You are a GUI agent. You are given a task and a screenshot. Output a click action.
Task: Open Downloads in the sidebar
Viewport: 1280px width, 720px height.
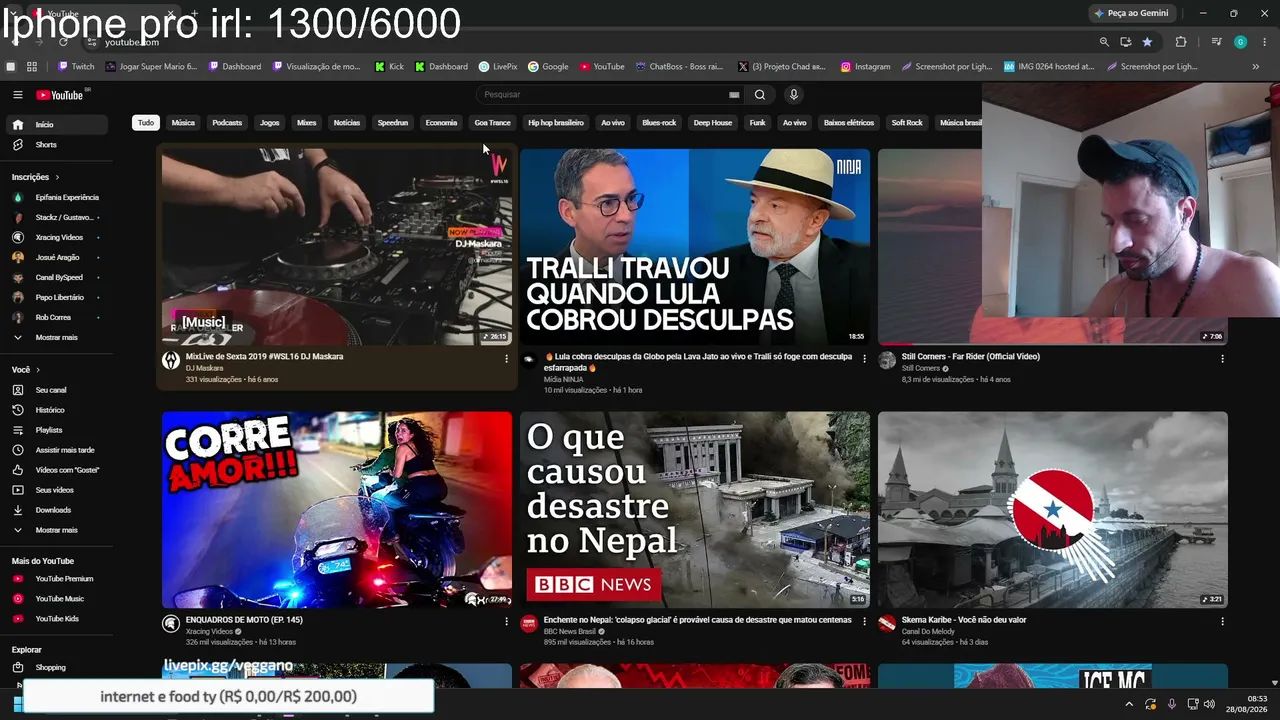pos(56,510)
